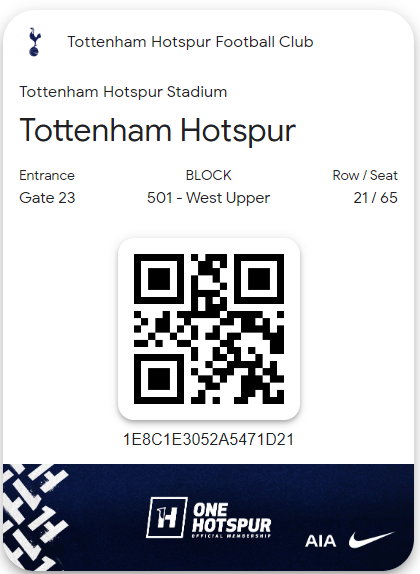This screenshot has width=420, height=574.
Task: Click the 501 - West Upper block text
Action: pyautogui.click(x=208, y=198)
